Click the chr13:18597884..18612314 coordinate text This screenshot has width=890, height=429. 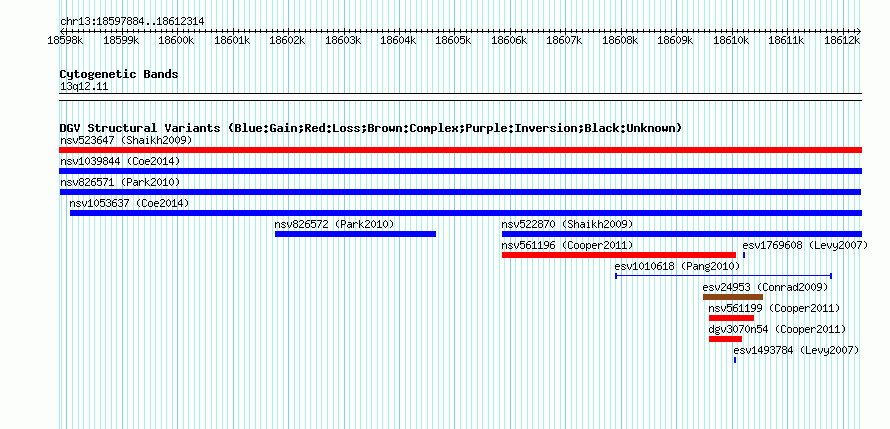(132, 22)
